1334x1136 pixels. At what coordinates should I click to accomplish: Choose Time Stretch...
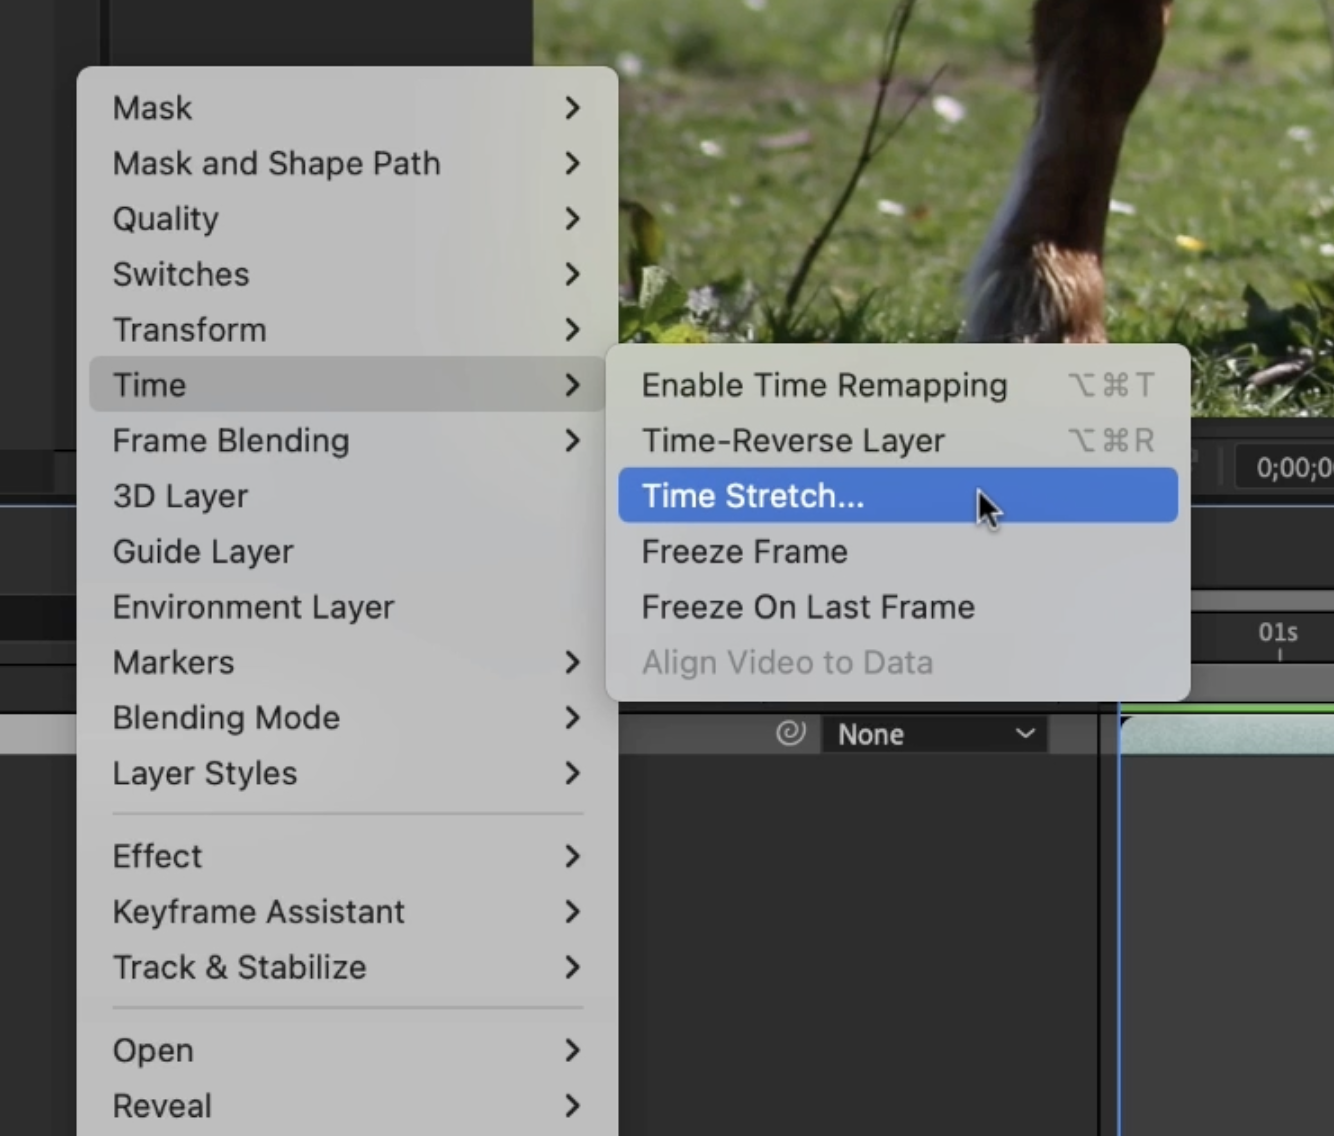[898, 496]
